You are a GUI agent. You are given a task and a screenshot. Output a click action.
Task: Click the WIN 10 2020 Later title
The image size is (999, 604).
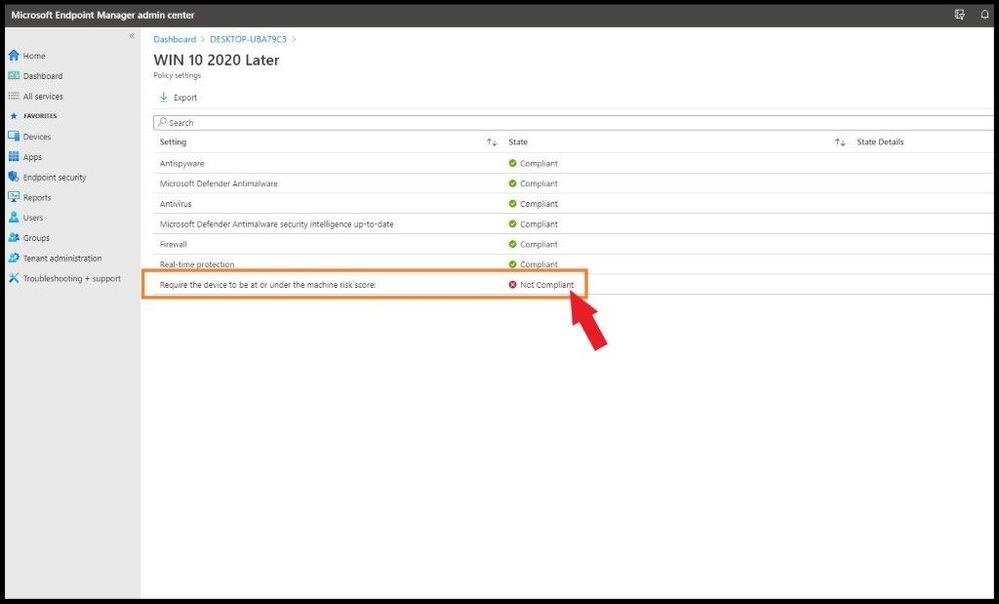(x=217, y=60)
